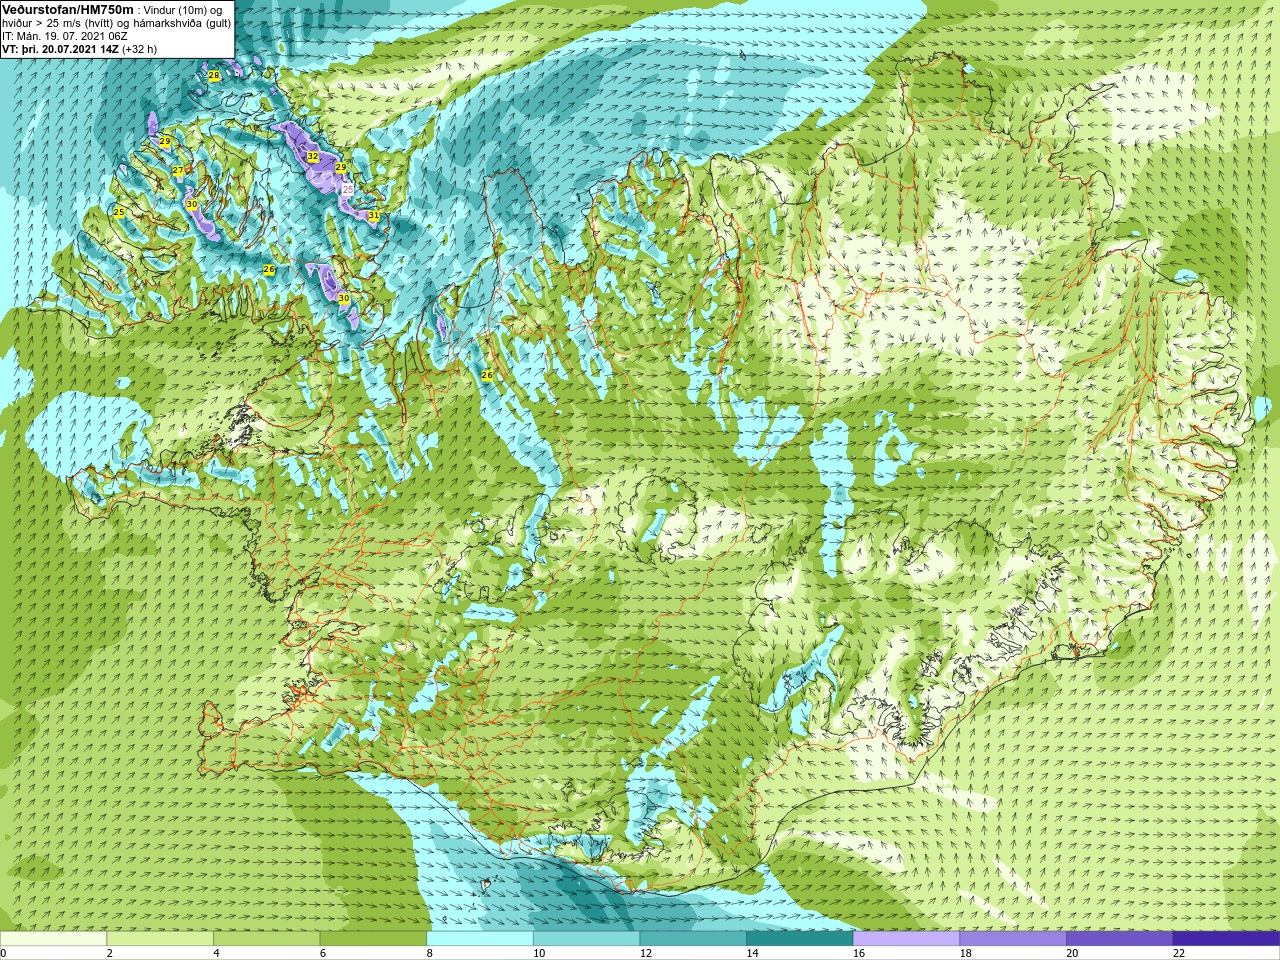Select the 8–10 m/s light cyan legend swatch

480,939
